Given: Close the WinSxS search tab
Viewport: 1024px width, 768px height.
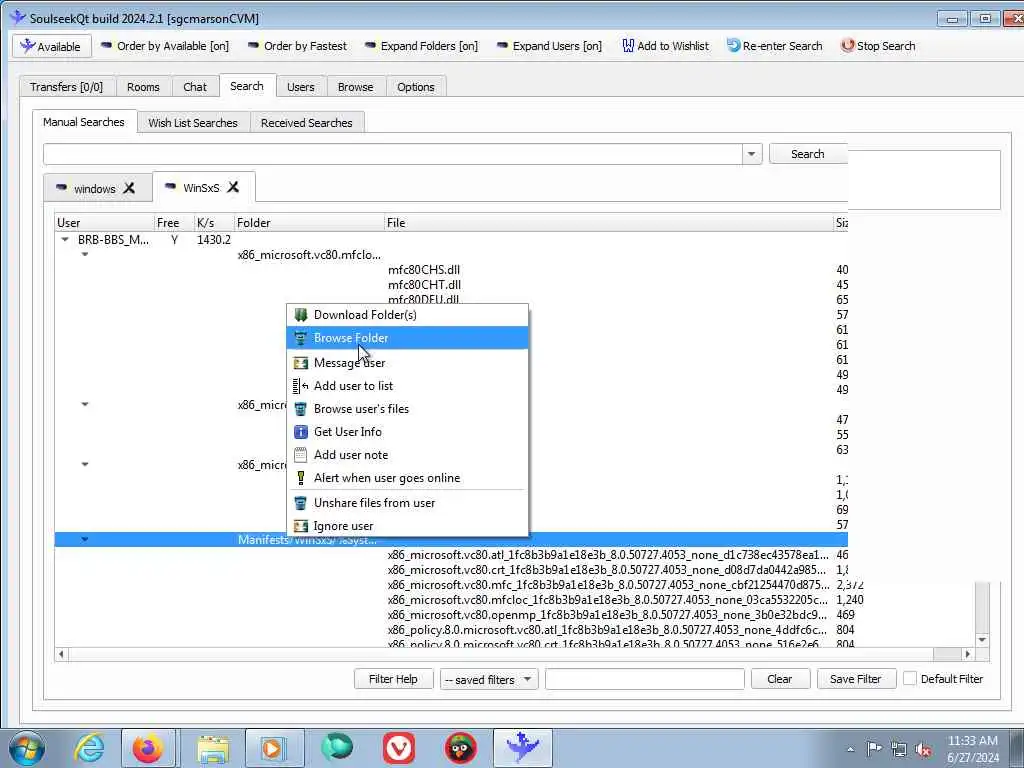Looking at the screenshot, I should tap(233, 187).
